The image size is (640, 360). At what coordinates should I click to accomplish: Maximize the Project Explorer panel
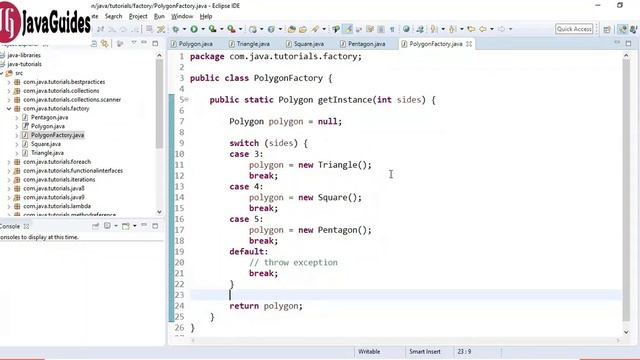click(x=155, y=43)
